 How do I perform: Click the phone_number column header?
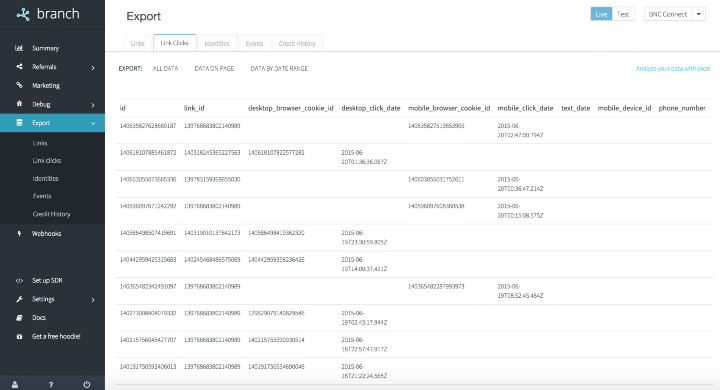click(x=682, y=108)
